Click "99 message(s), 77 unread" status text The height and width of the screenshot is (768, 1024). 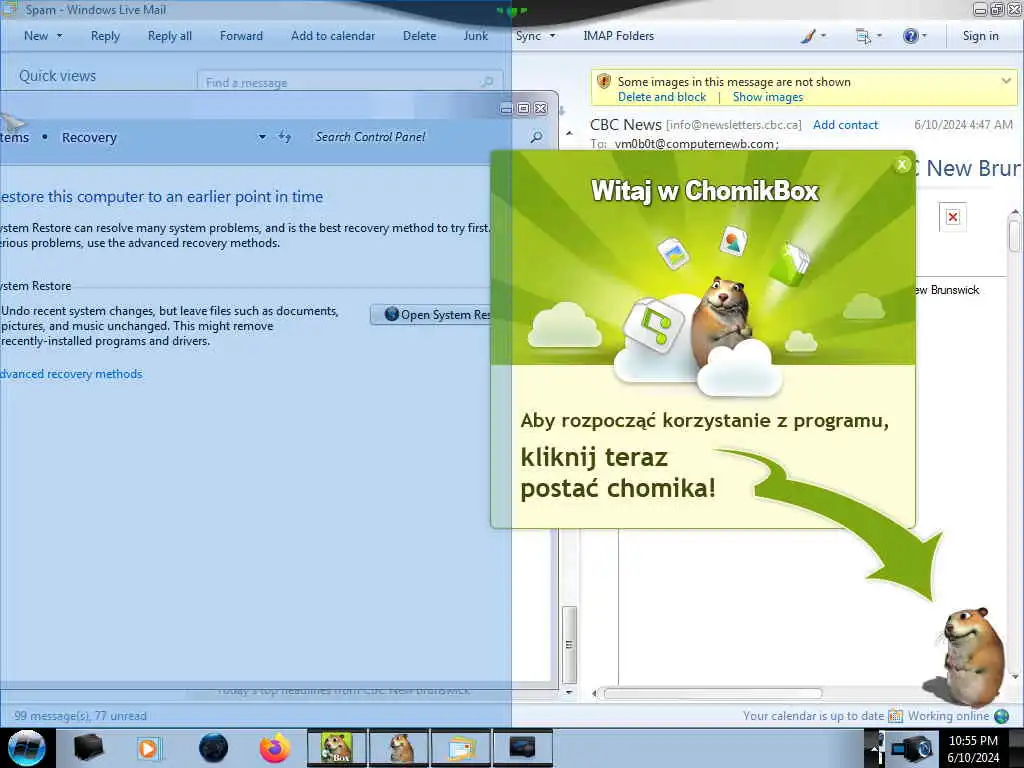tap(80, 716)
